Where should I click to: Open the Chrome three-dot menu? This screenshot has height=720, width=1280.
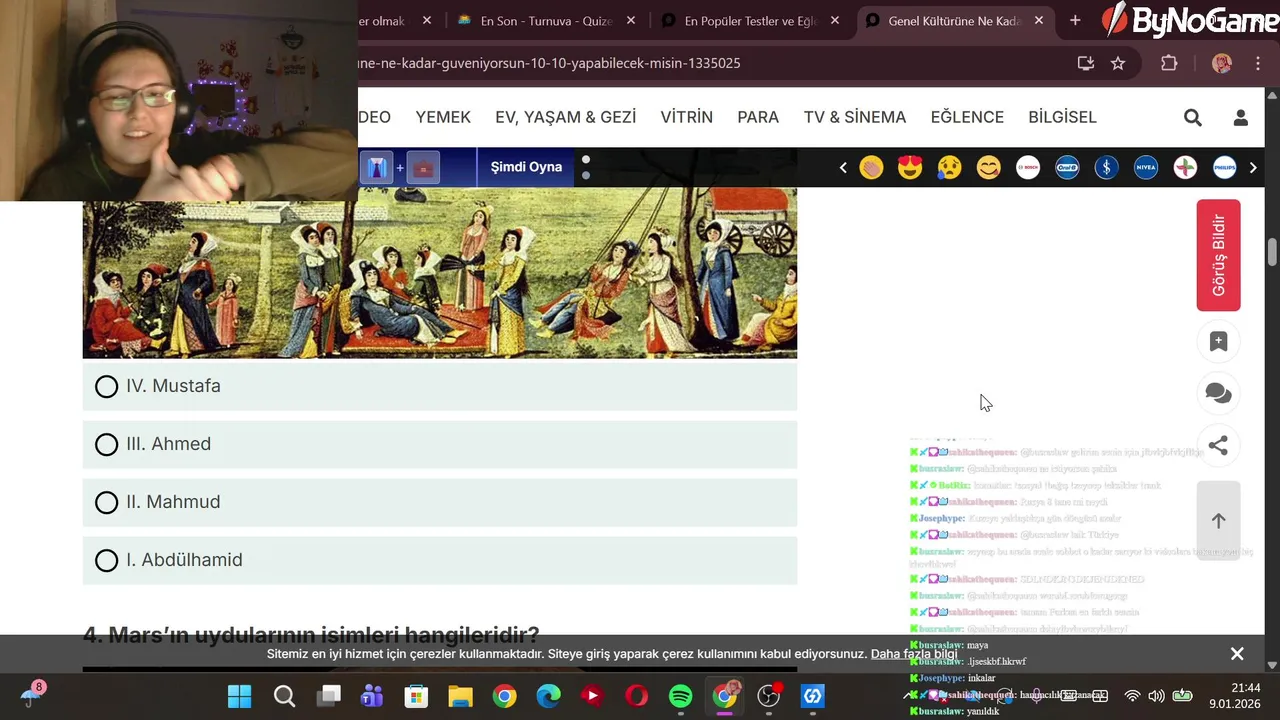[x=1257, y=63]
